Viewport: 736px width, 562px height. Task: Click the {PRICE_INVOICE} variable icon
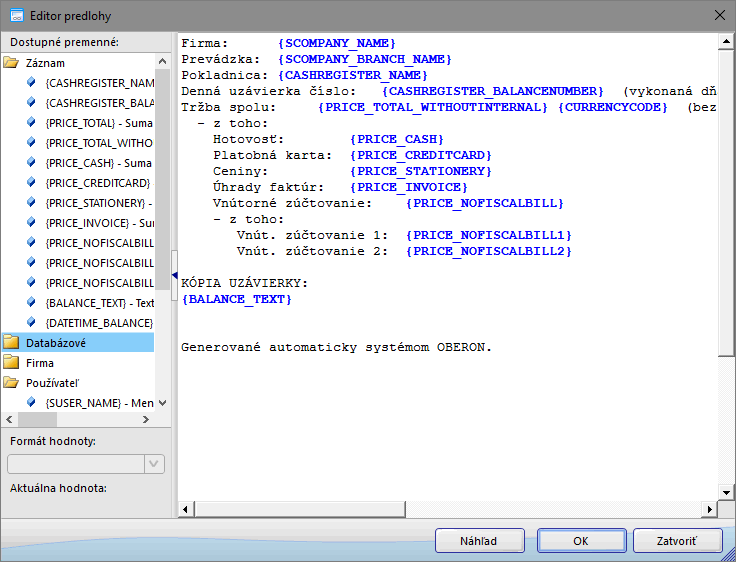click(32, 223)
